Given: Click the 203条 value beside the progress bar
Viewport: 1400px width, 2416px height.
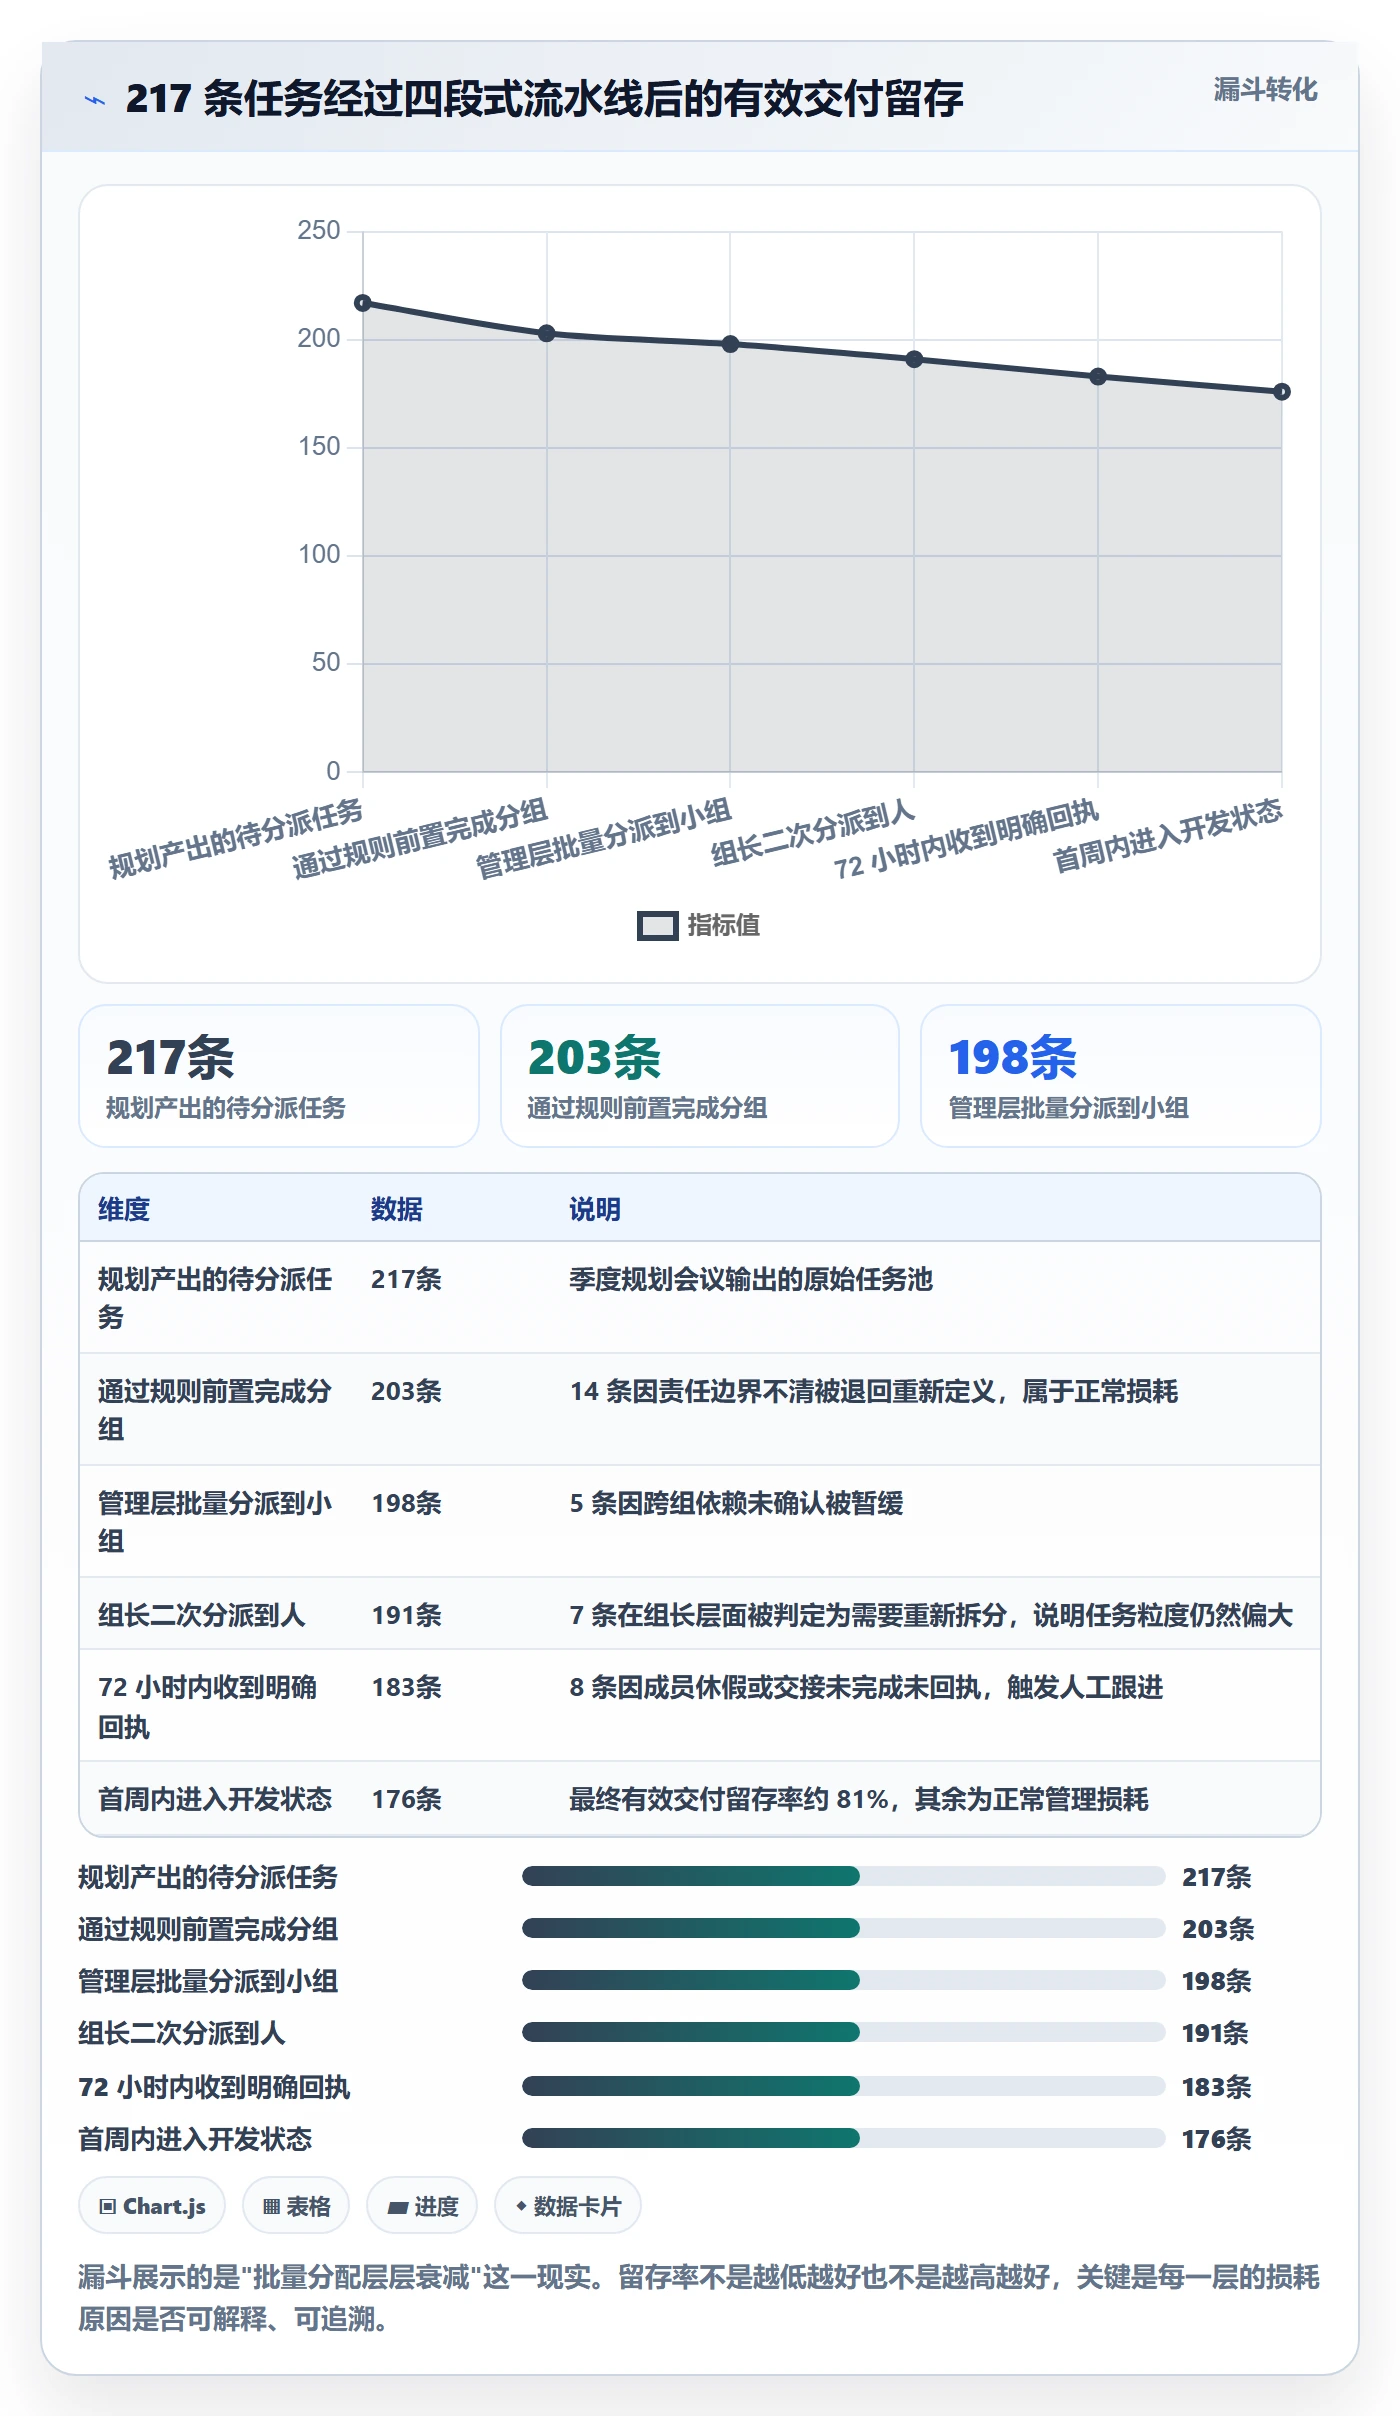Looking at the screenshot, I should click(1218, 1929).
